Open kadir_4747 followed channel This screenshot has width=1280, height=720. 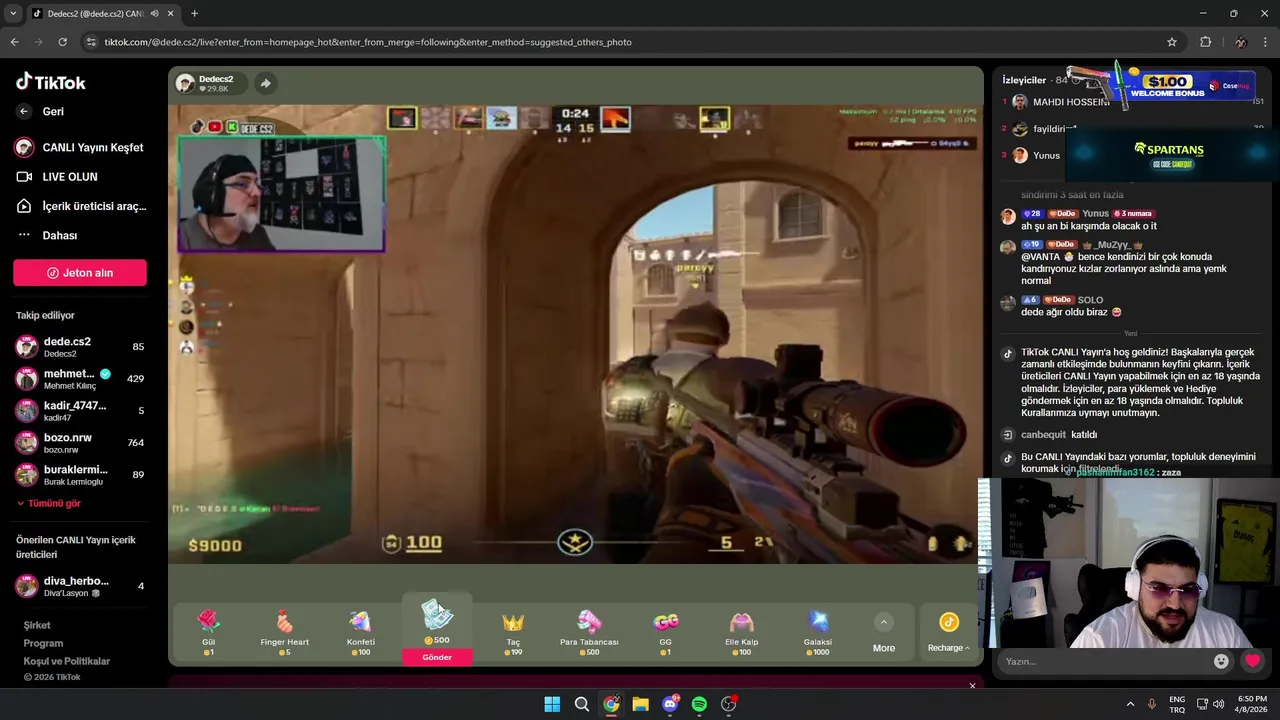click(x=80, y=411)
